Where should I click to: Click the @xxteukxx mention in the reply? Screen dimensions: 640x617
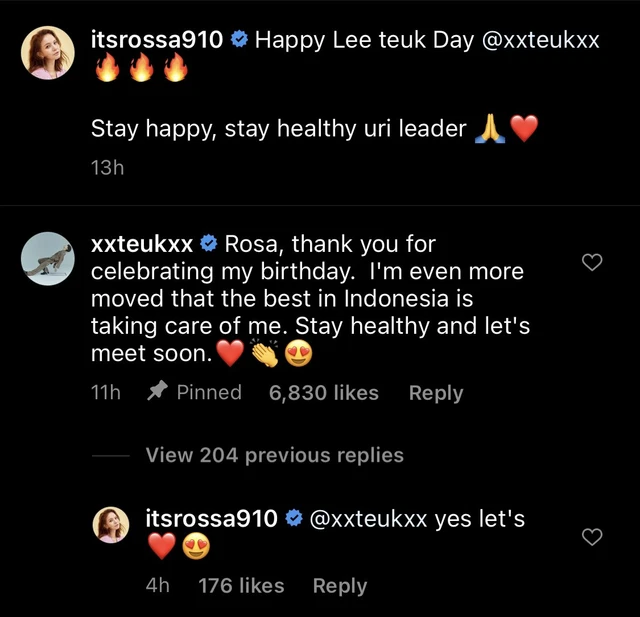(368, 519)
